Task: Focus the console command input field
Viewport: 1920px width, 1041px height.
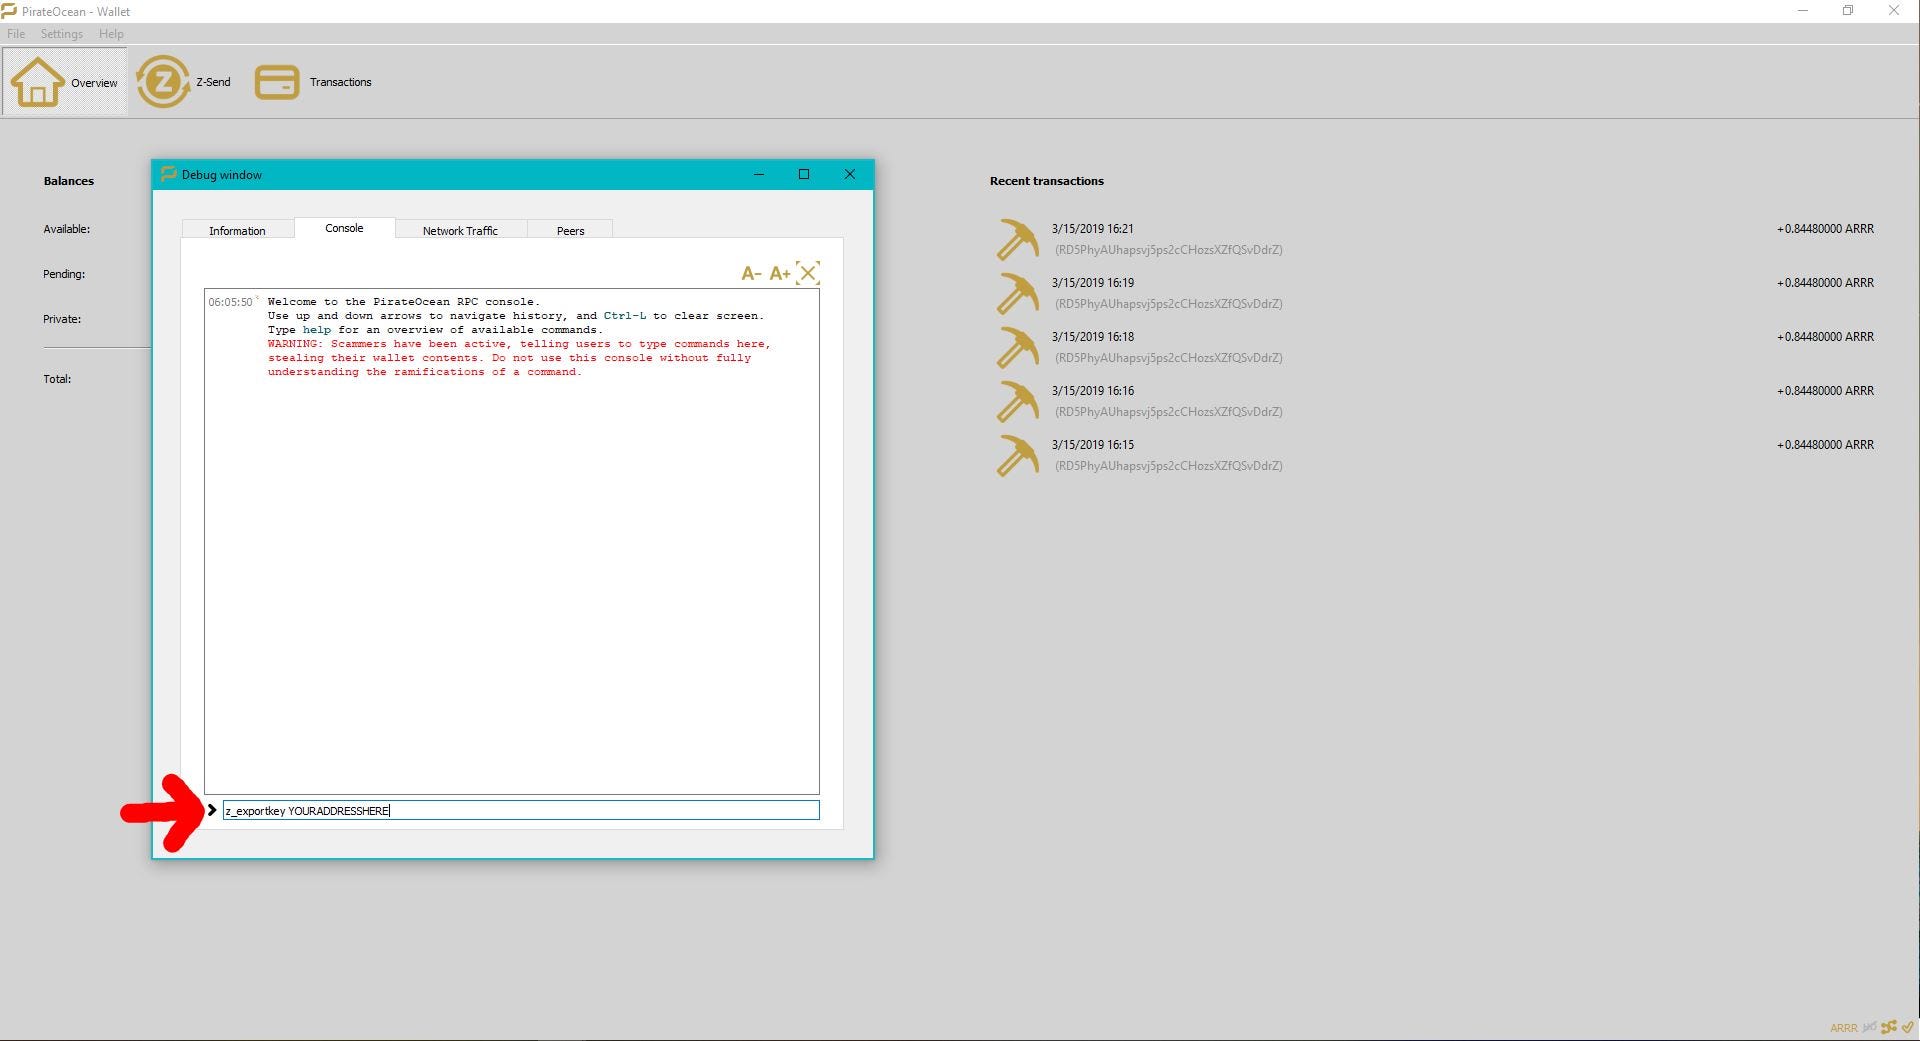Action: pyautogui.click(x=520, y=810)
